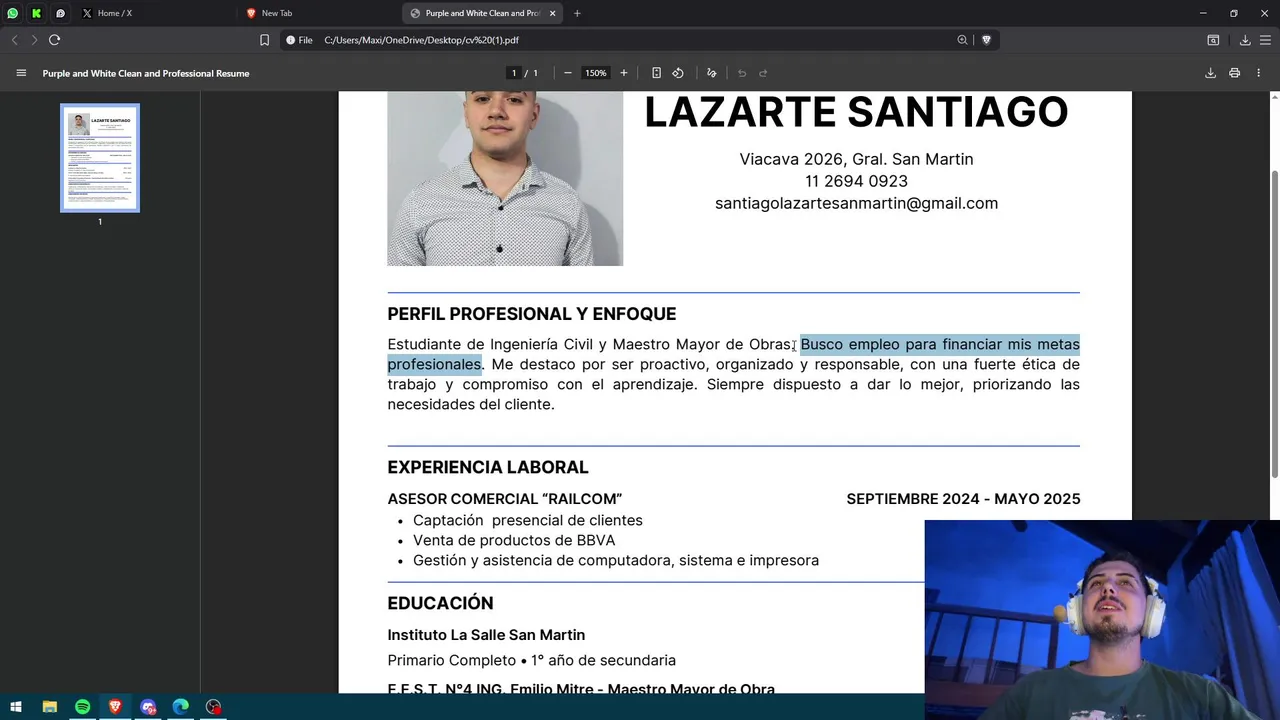
Task: Open the Kick pinned tab
Action: pos(37,13)
